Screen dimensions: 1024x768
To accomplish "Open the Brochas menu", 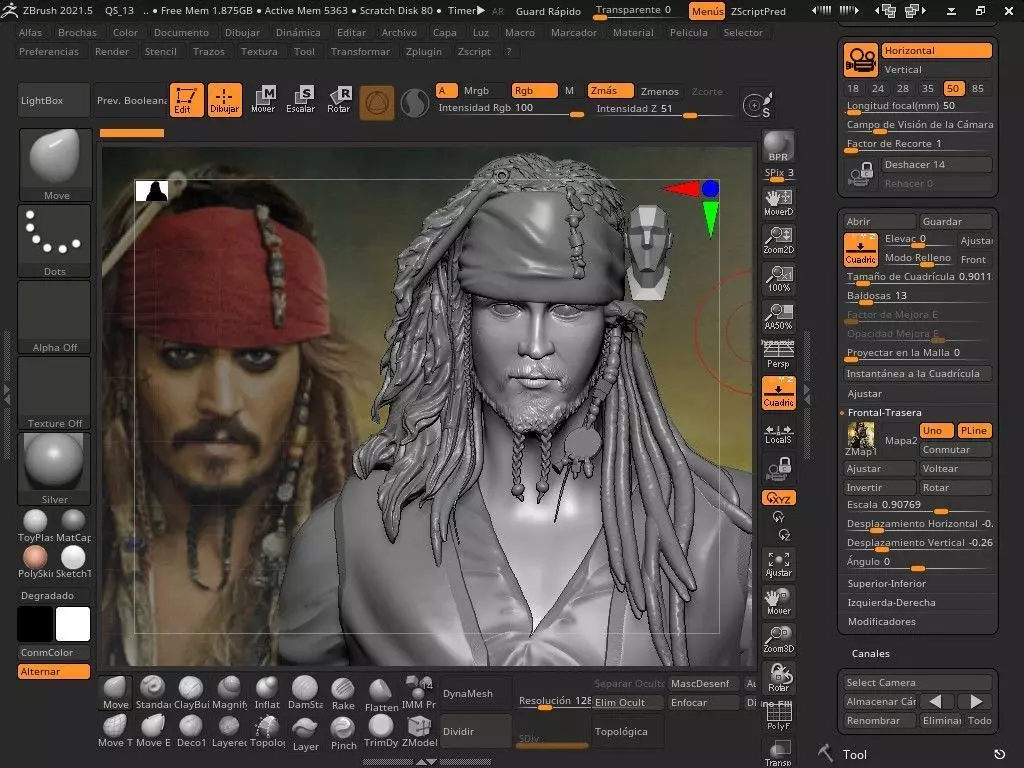I will 77,32.
